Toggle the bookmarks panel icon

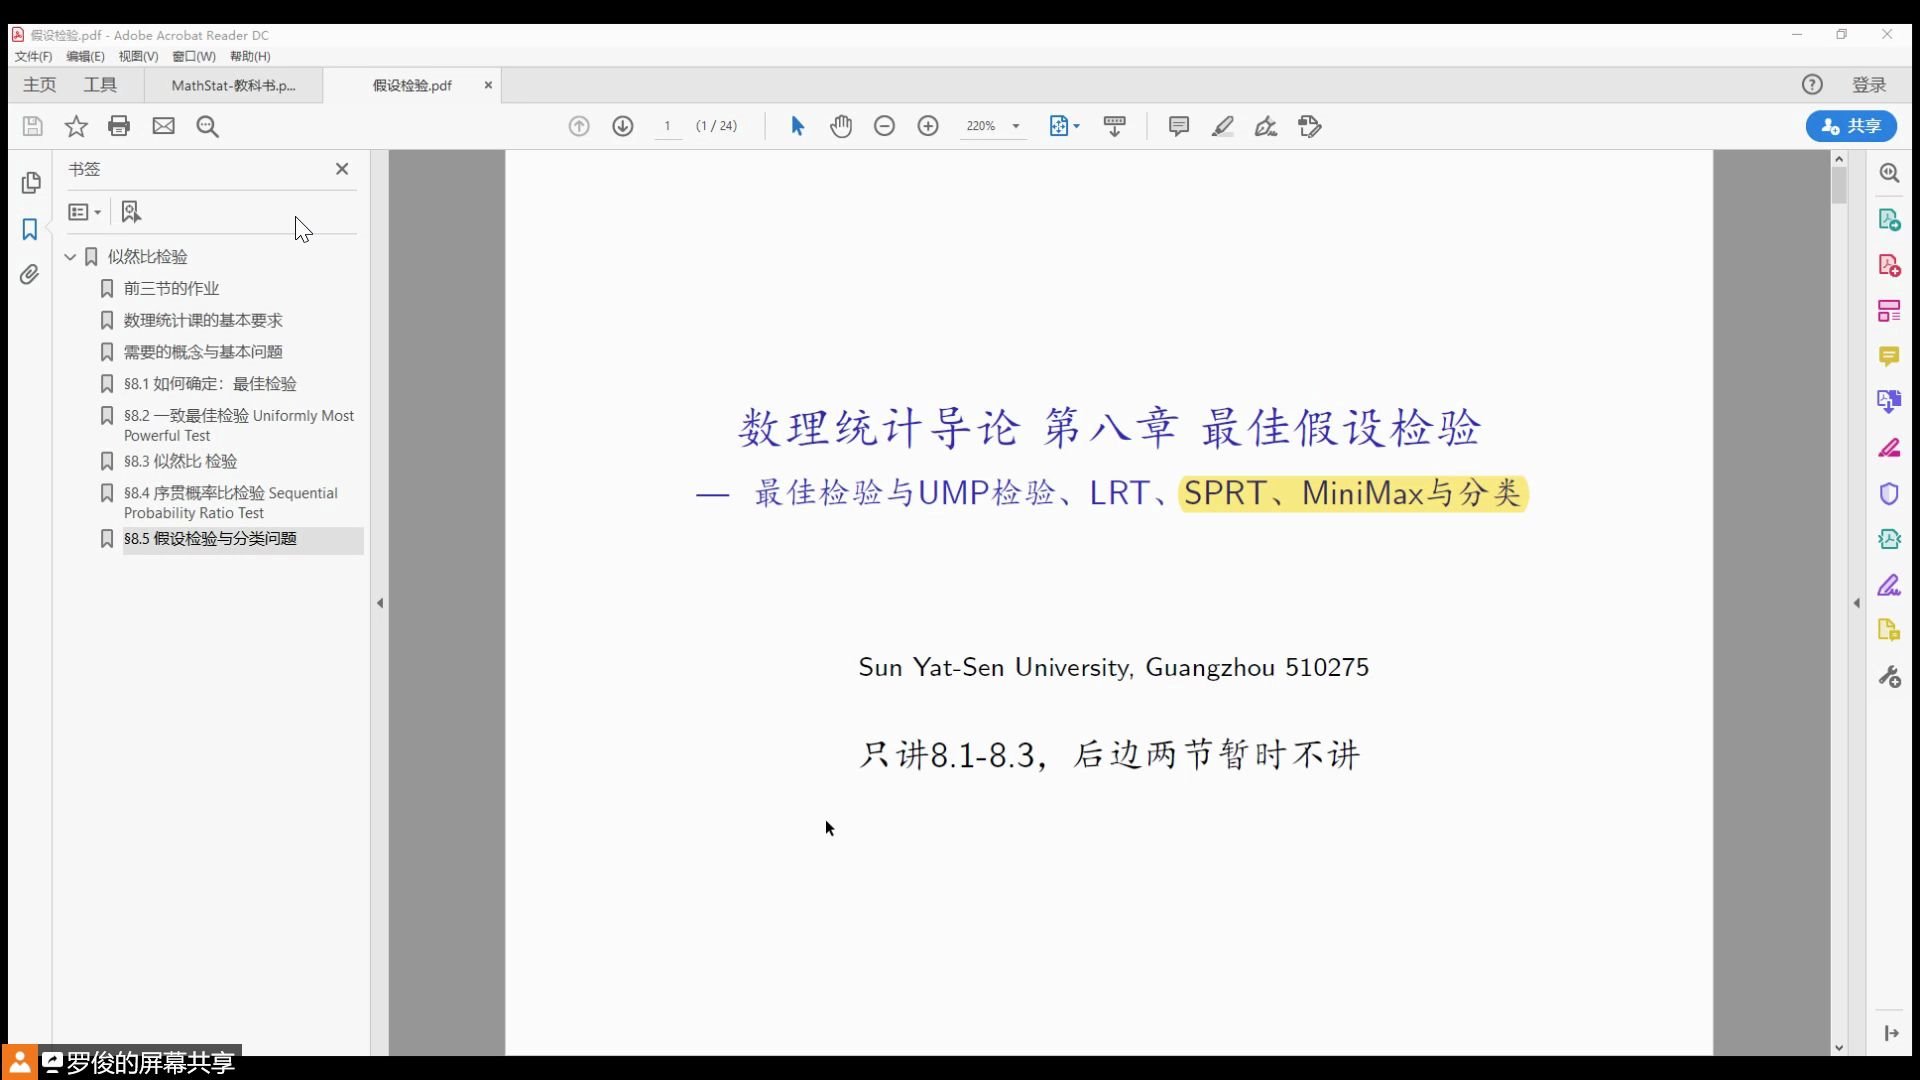click(x=30, y=229)
